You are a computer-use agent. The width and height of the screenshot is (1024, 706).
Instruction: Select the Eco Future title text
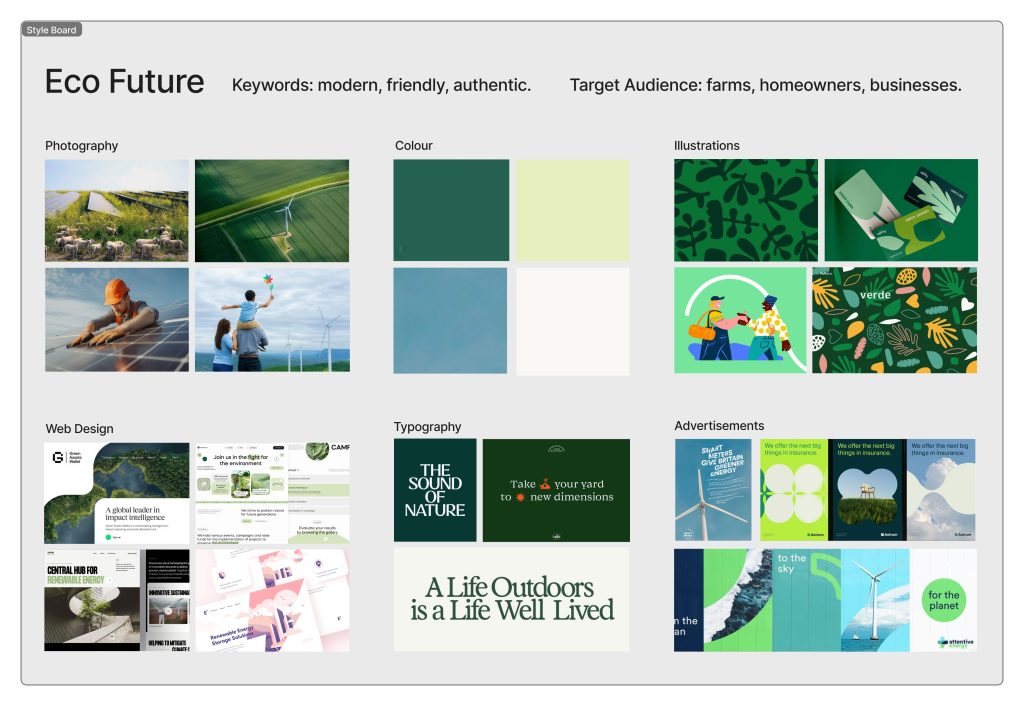coord(124,82)
